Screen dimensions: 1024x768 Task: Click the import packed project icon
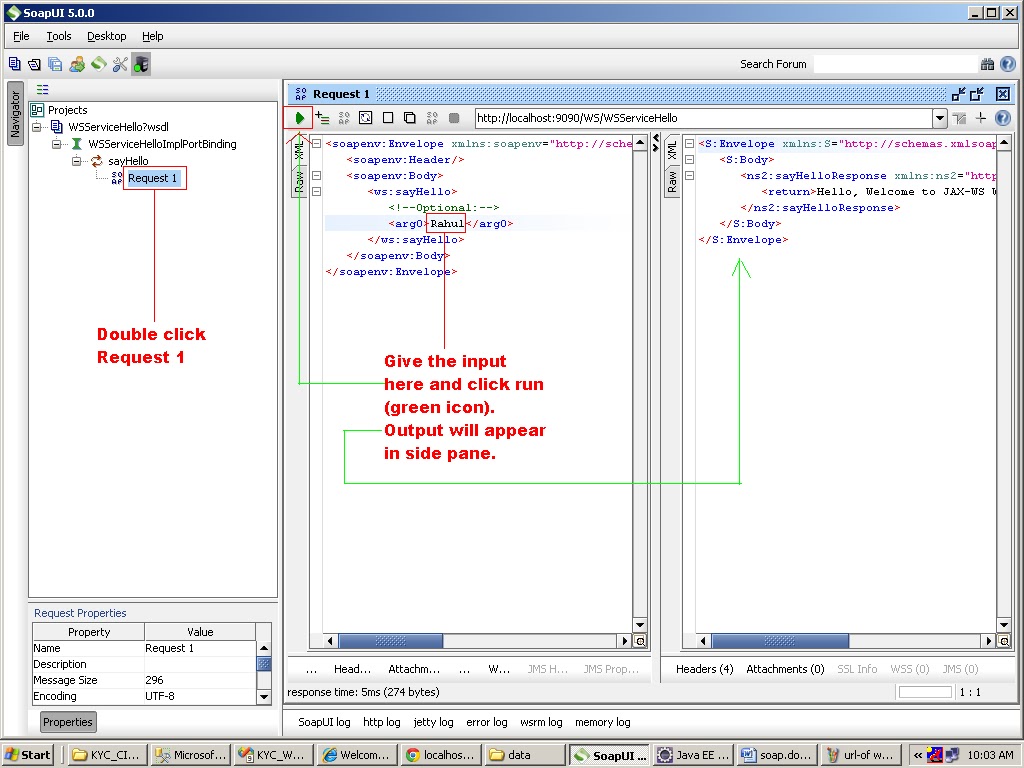pos(76,63)
